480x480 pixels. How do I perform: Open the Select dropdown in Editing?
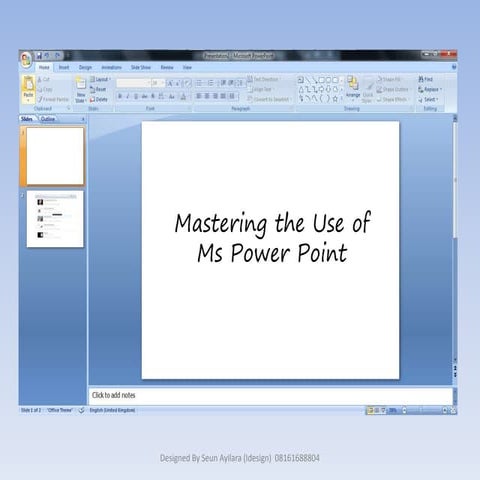(428, 99)
